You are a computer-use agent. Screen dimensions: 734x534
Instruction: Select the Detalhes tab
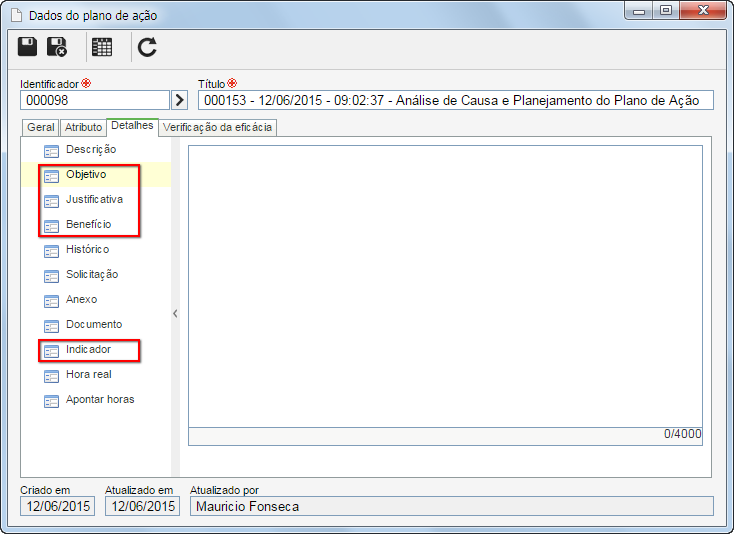tap(132, 126)
